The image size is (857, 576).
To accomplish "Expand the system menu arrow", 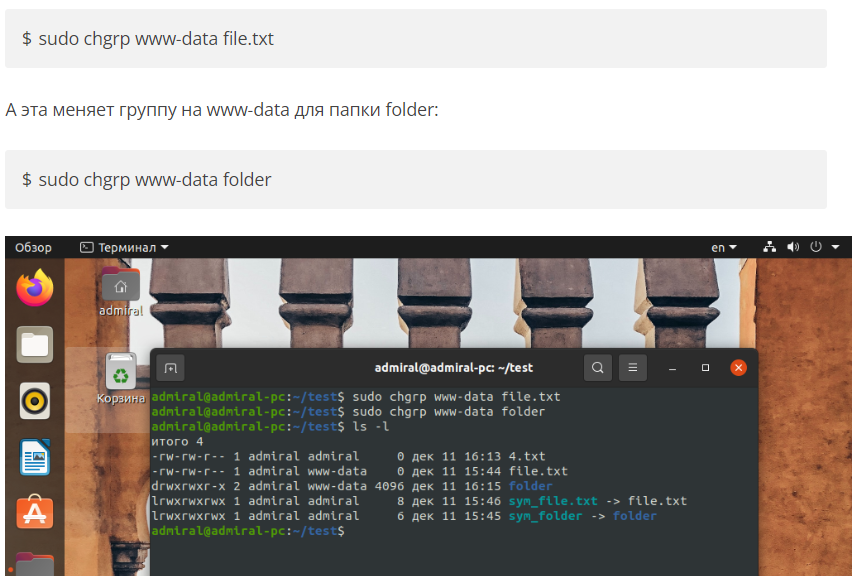I will (x=836, y=247).
